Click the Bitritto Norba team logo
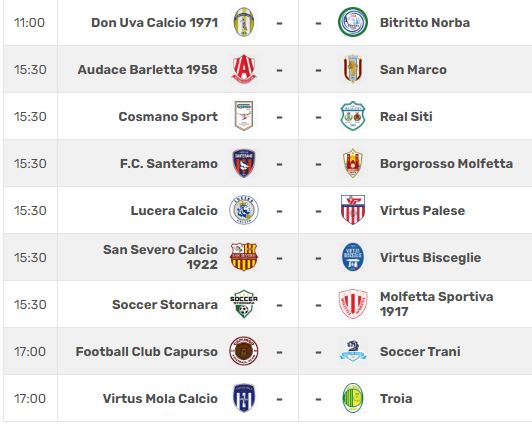Viewport: 532px width, 426px height. pos(353,22)
